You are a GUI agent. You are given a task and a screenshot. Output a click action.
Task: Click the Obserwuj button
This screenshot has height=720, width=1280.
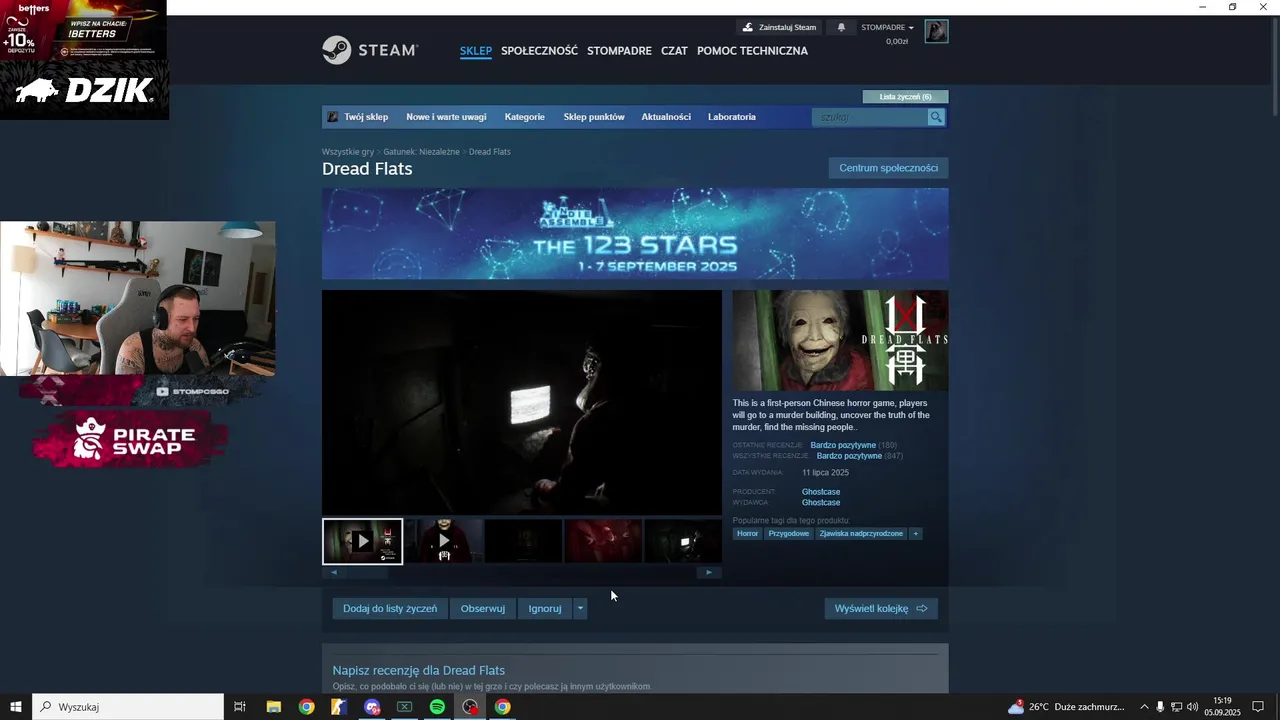(x=483, y=608)
